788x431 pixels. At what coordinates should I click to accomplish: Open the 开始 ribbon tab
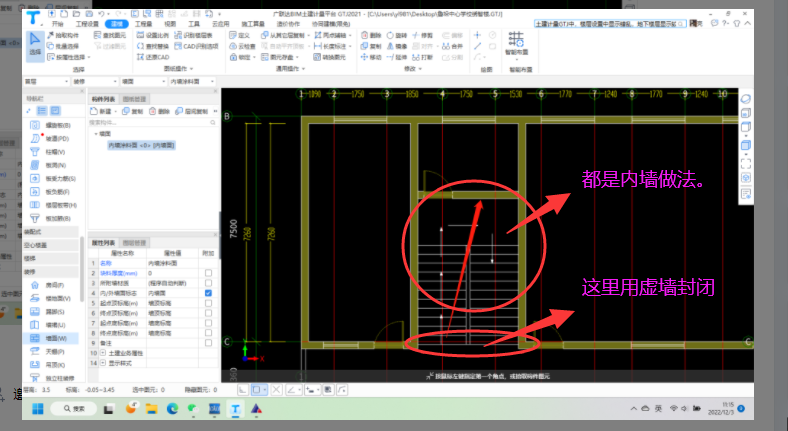click(x=57, y=24)
